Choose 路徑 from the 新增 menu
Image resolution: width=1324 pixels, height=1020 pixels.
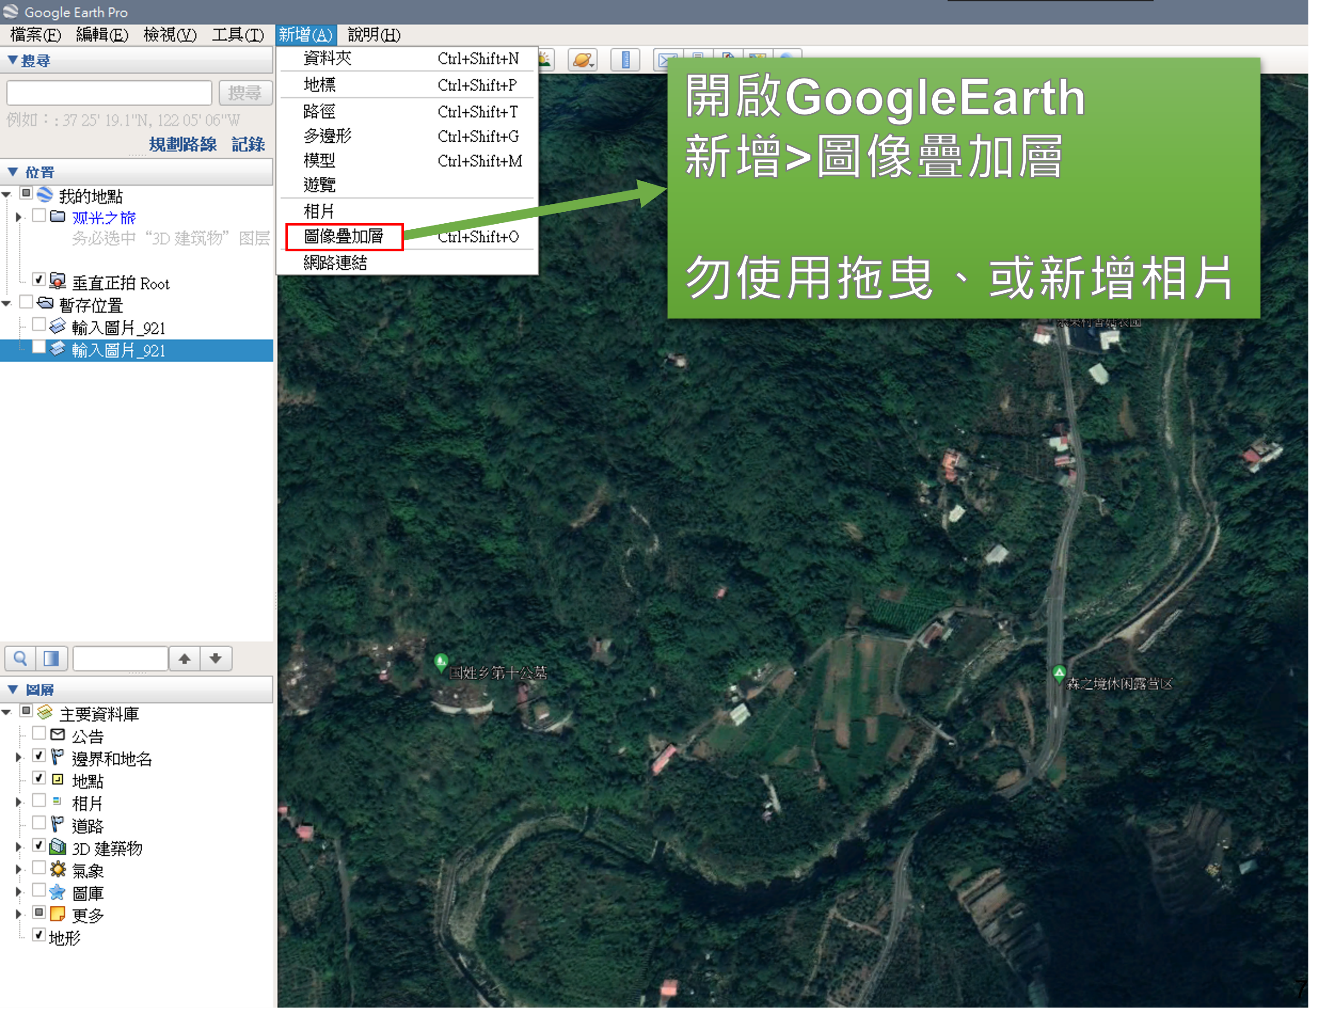coord(408,111)
